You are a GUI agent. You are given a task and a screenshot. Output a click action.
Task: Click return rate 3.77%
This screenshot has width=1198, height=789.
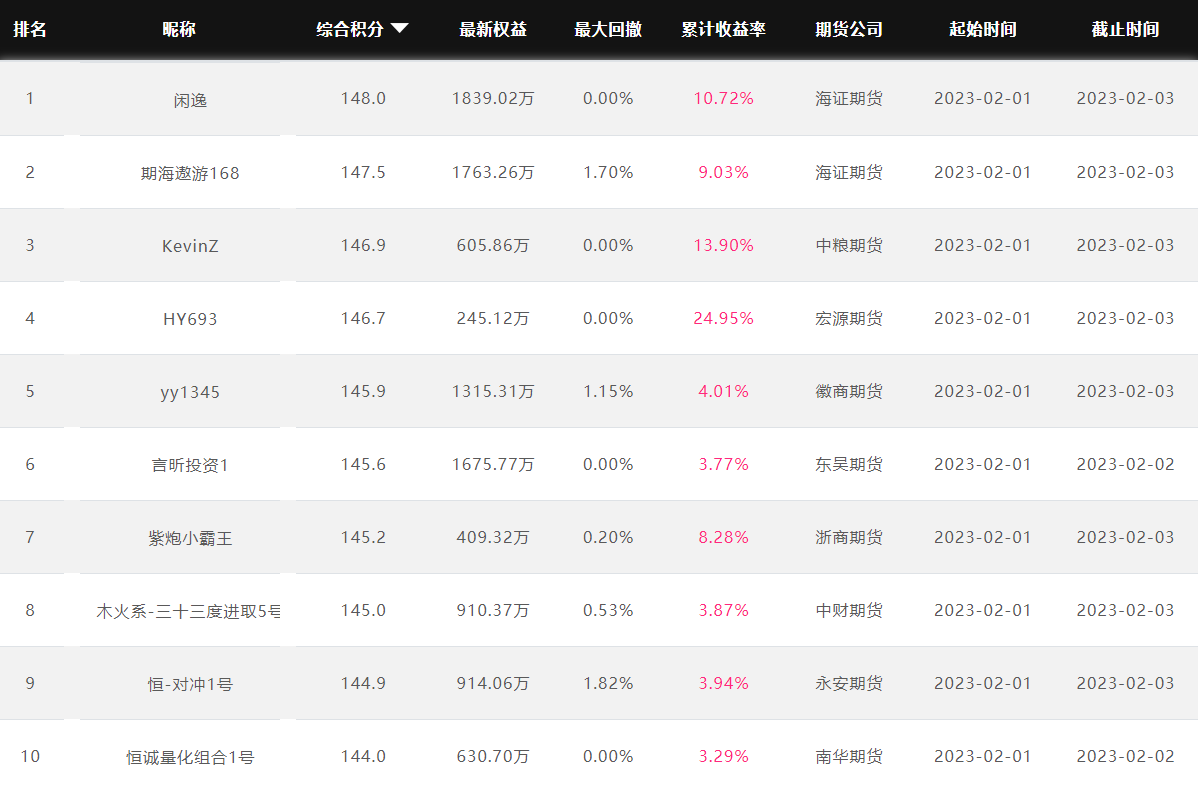coord(724,464)
